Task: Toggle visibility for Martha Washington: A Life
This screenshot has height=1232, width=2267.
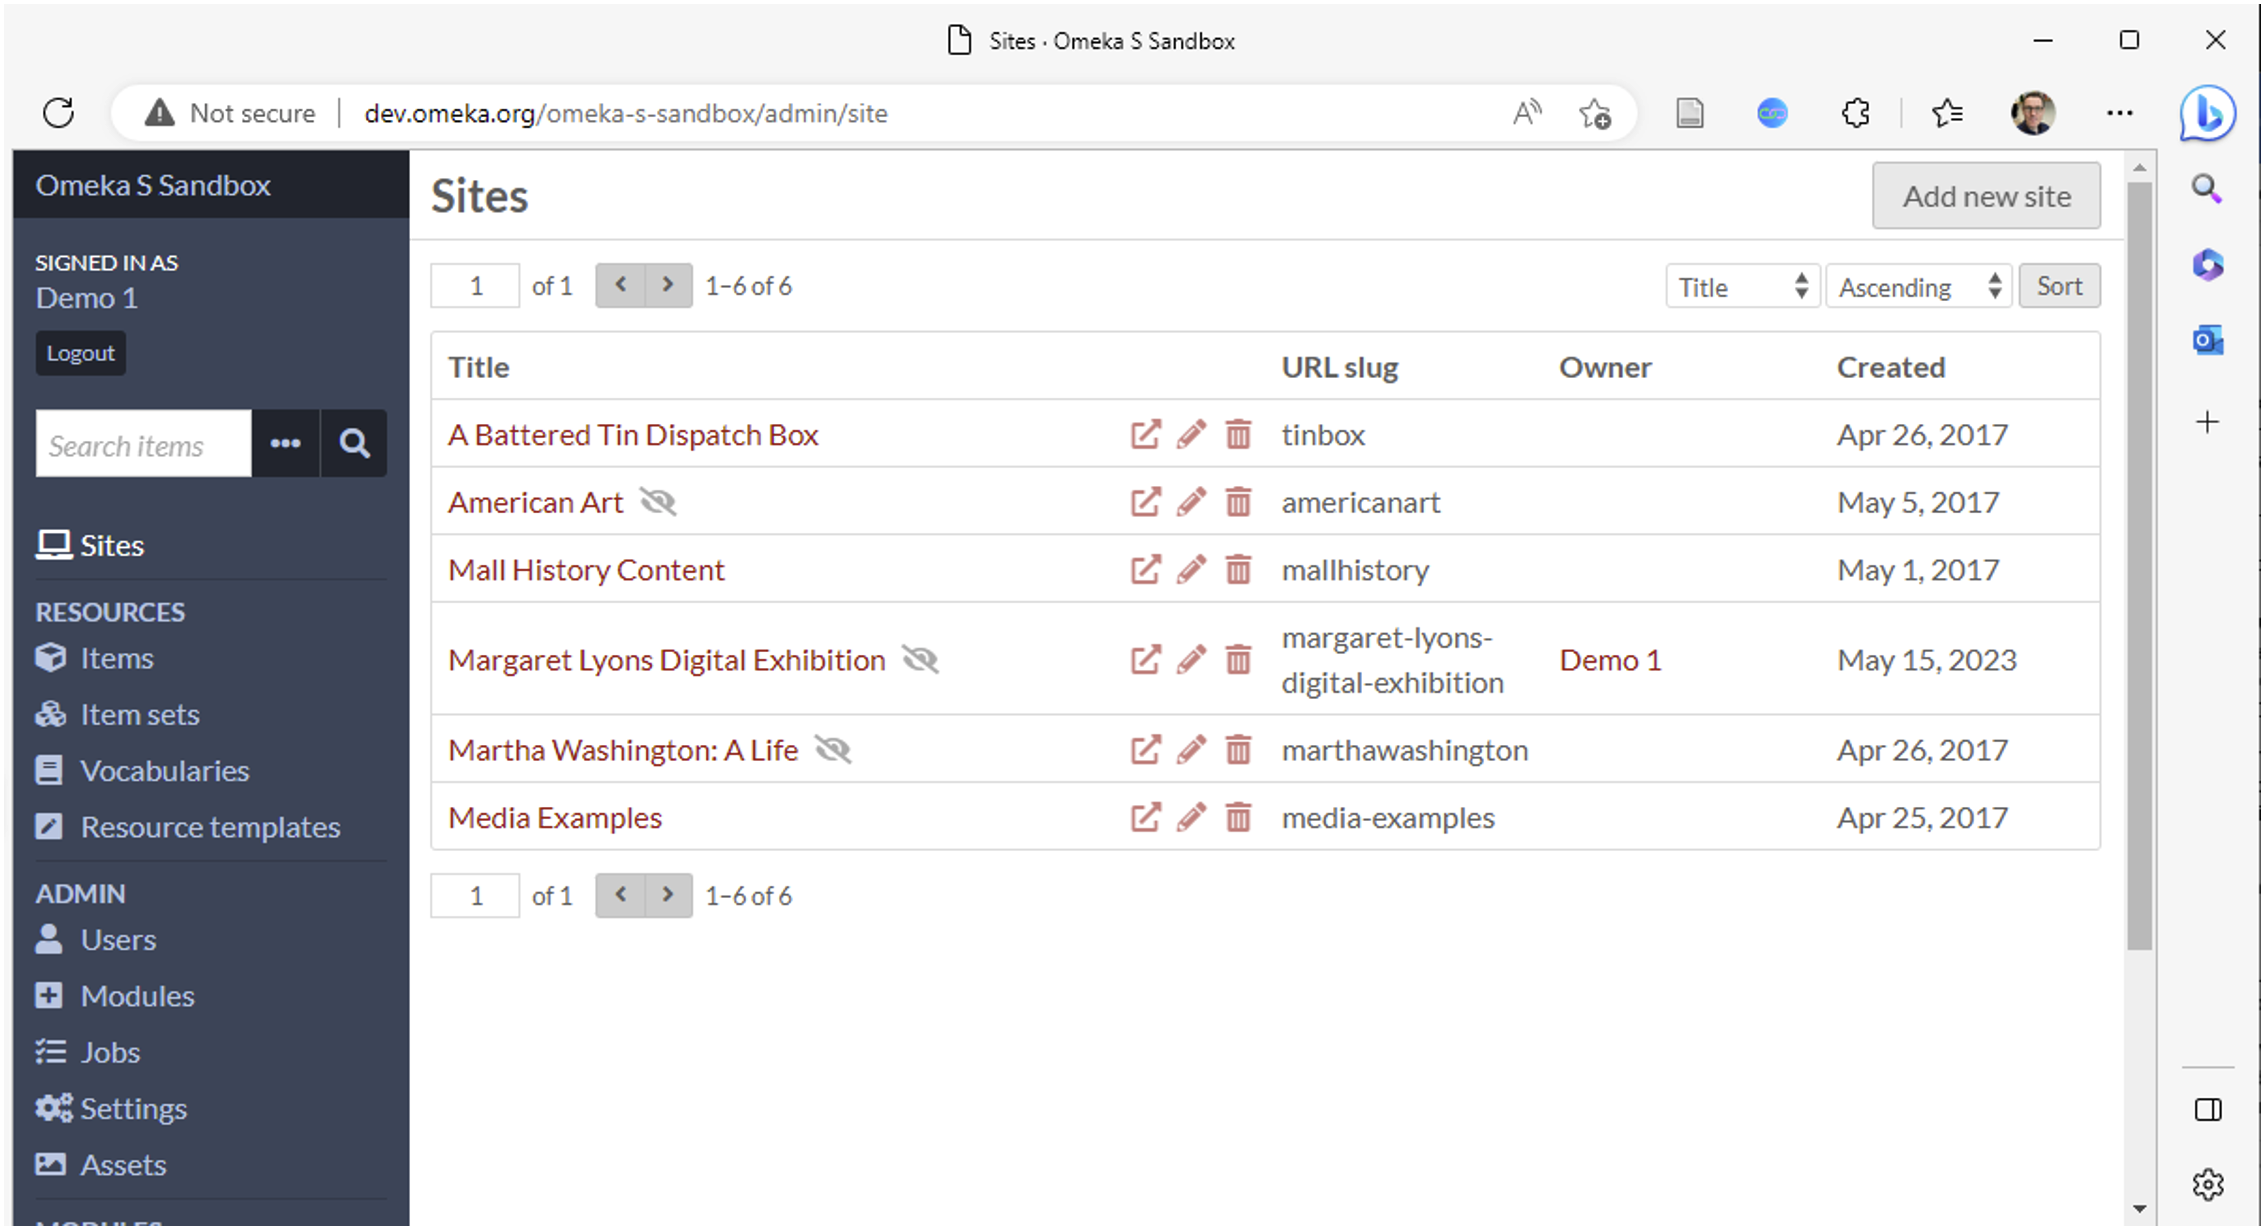Action: point(834,750)
